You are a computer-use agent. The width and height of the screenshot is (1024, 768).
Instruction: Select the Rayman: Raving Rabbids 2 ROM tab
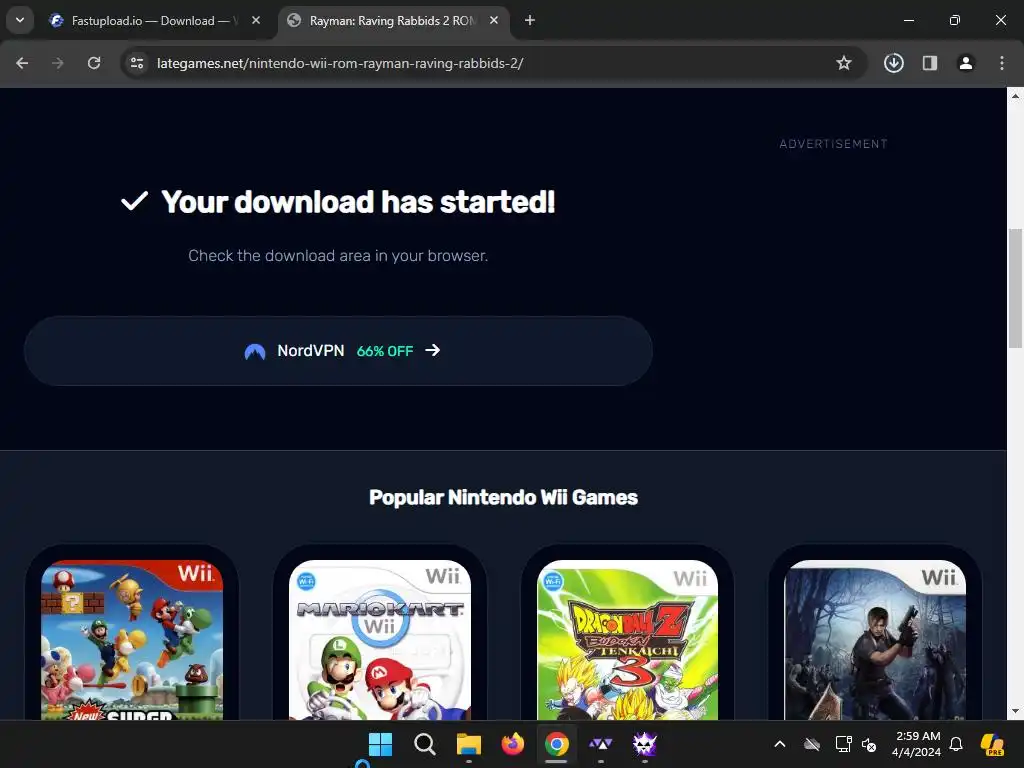[394, 21]
